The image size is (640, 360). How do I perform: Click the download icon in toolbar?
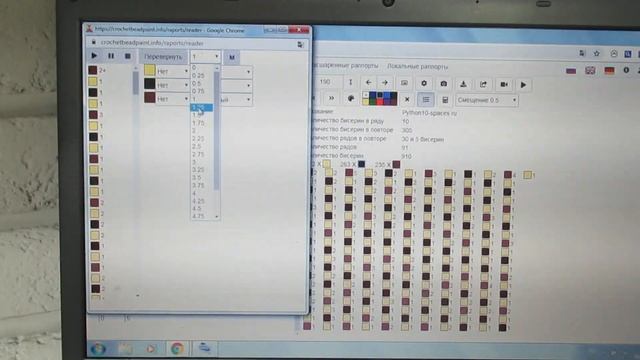pyautogui.click(x=463, y=84)
